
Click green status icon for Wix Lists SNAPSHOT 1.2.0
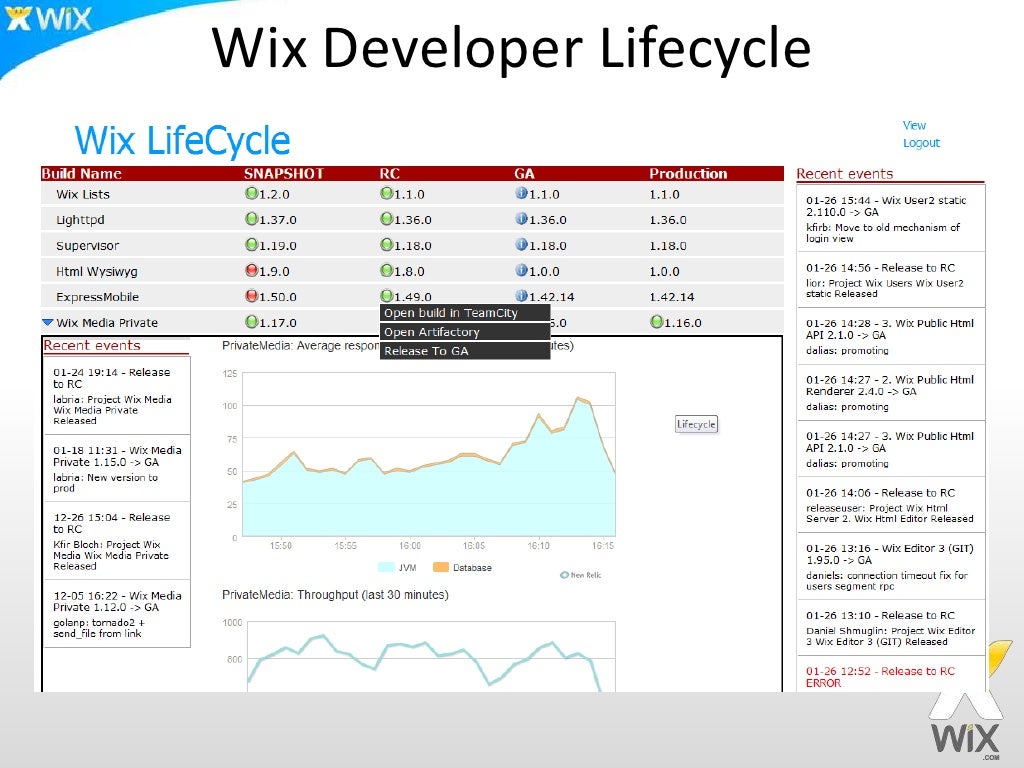(251, 193)
